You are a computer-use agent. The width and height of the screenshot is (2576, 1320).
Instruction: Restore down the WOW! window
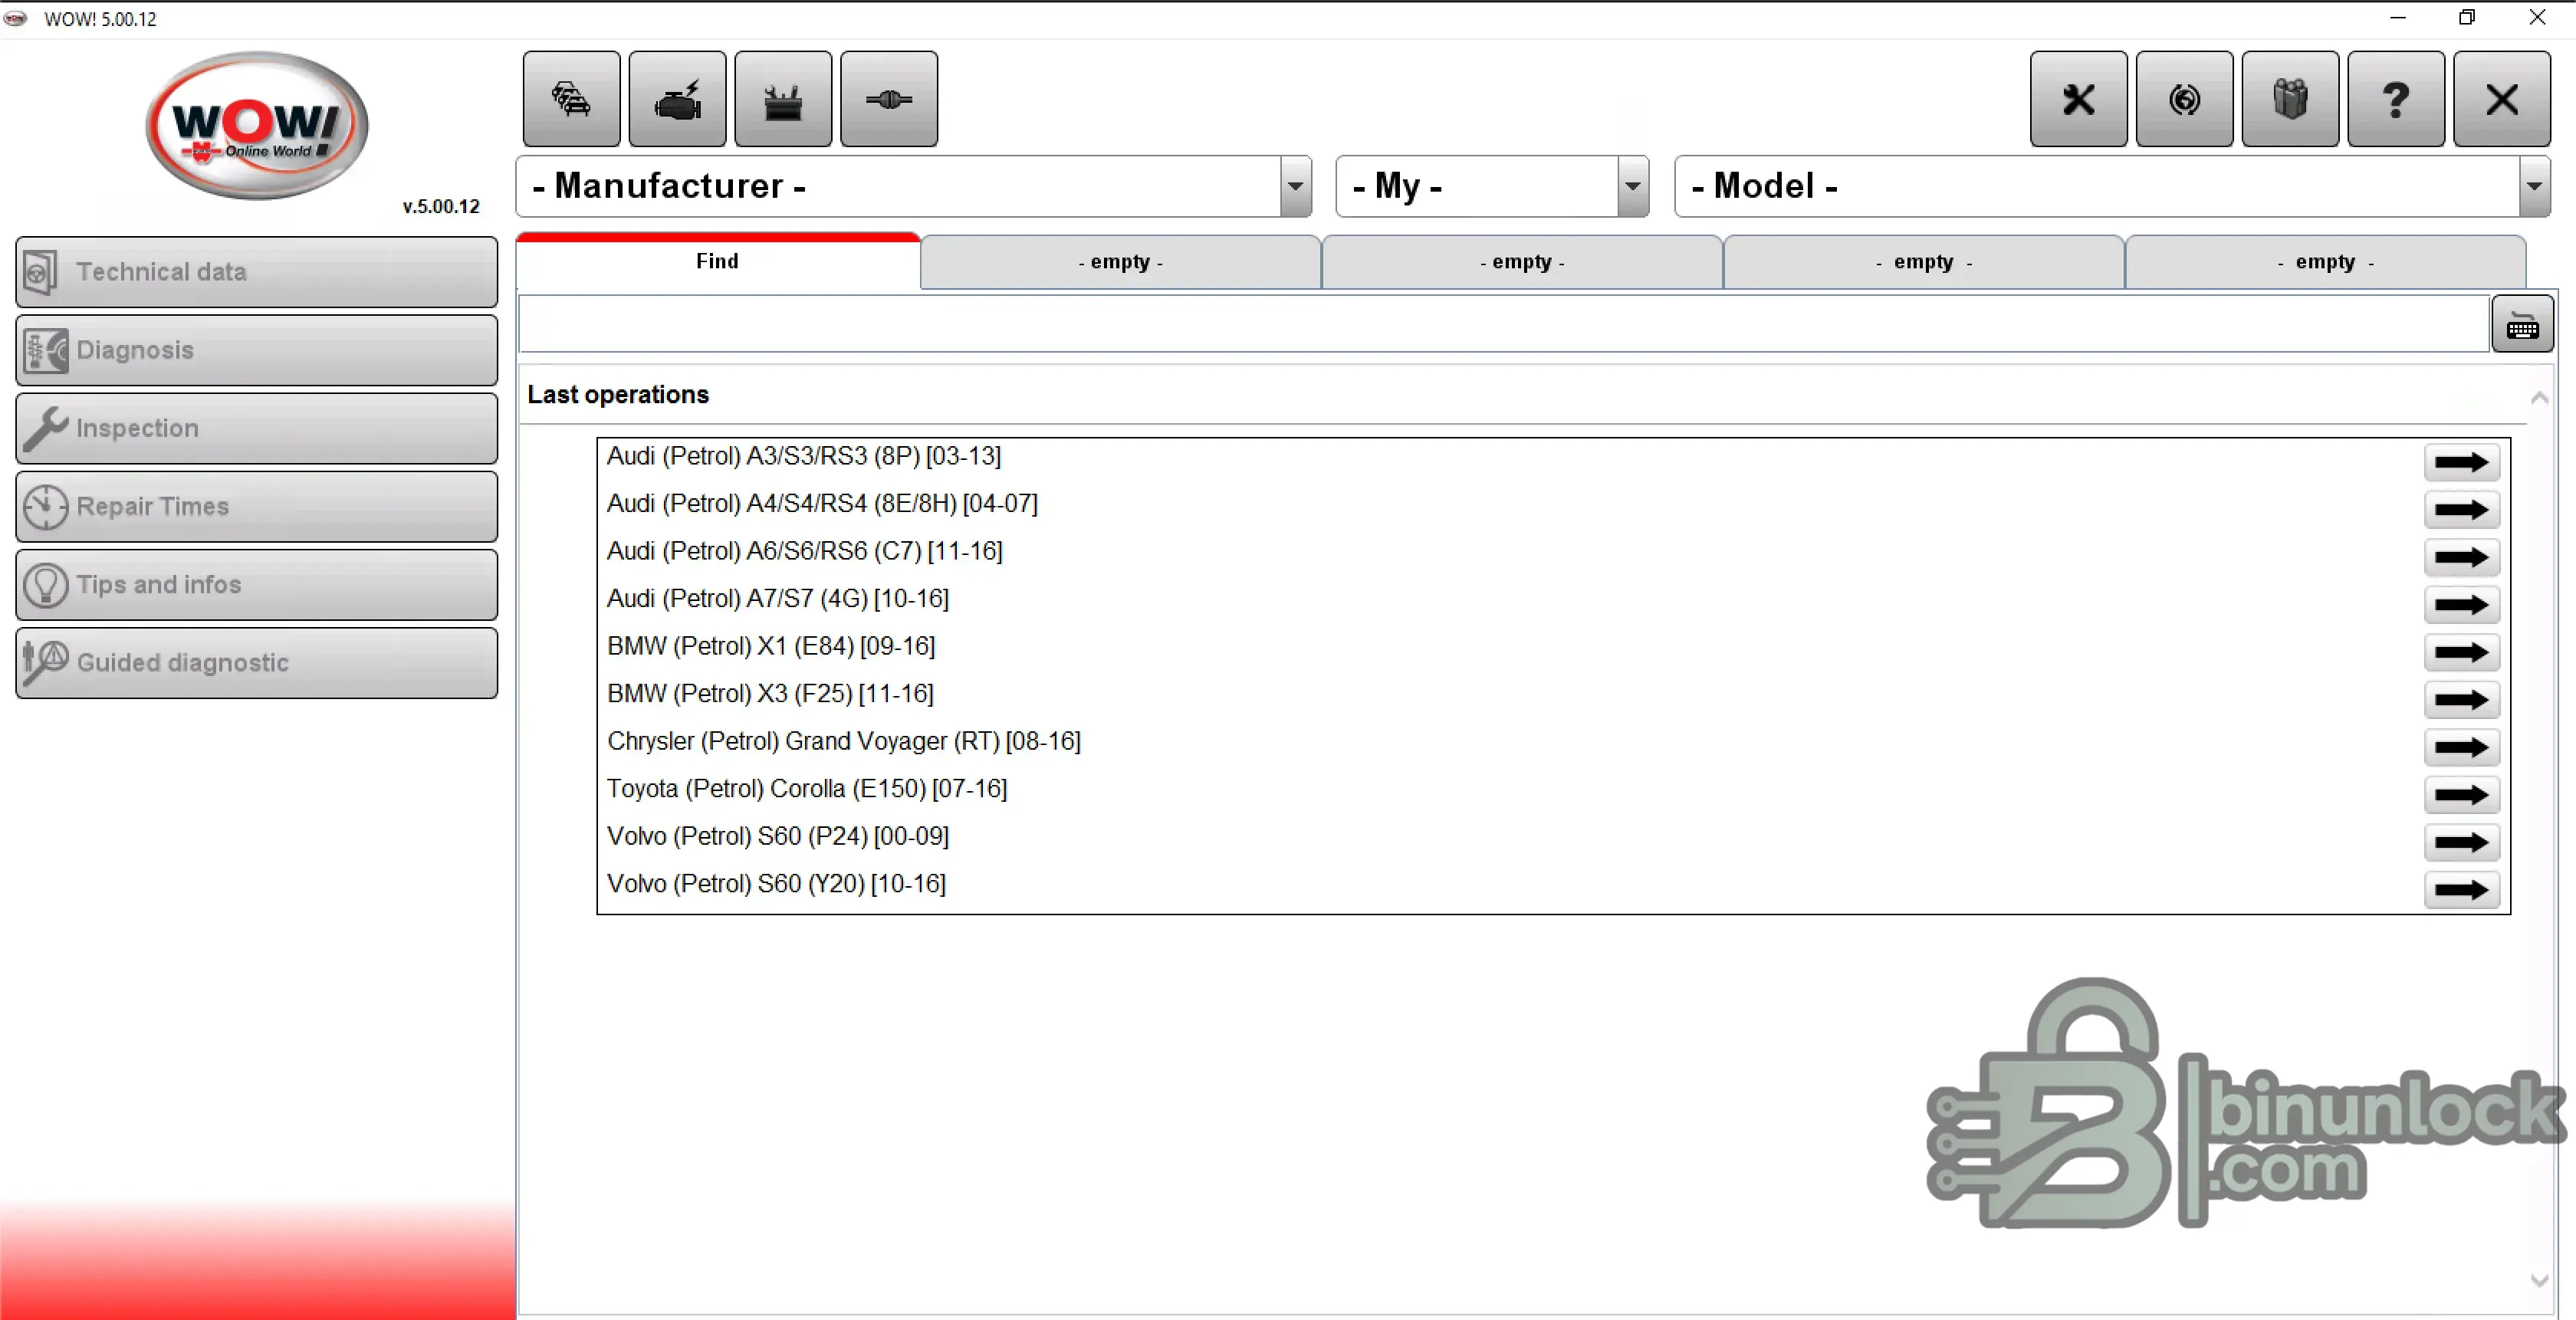click(2467, 17)
